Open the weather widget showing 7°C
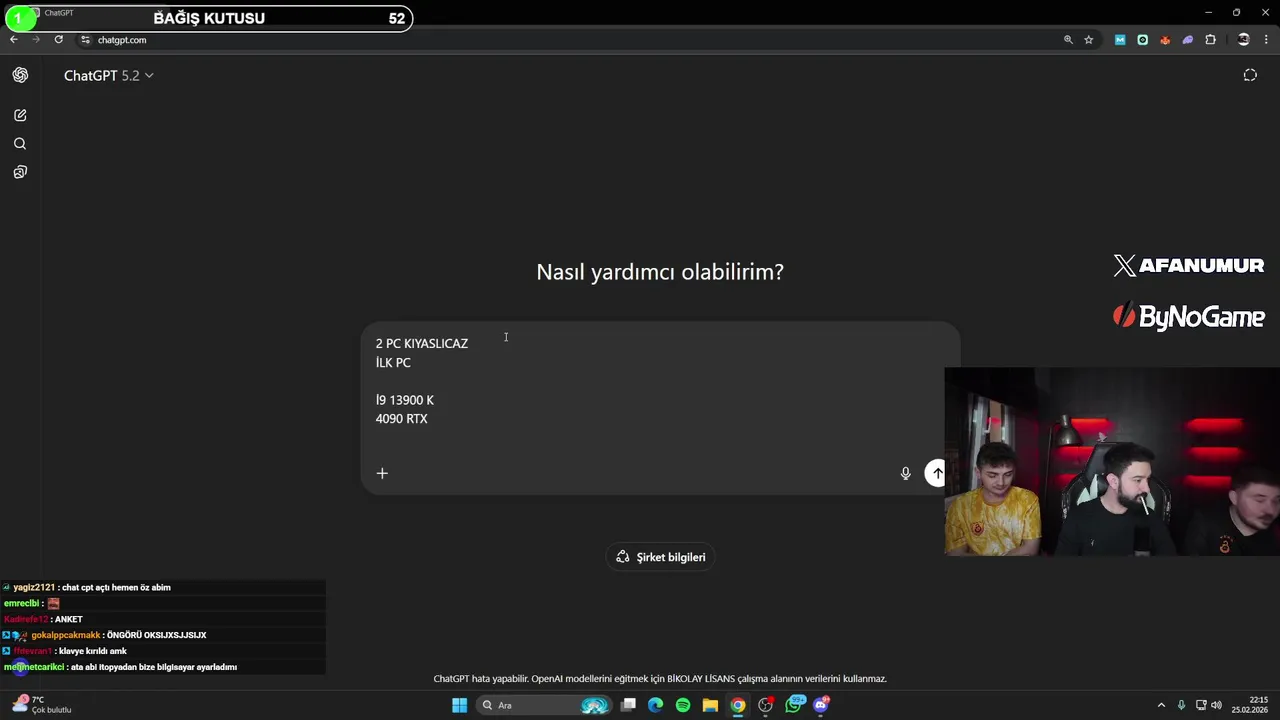 (x=40, y=705)
